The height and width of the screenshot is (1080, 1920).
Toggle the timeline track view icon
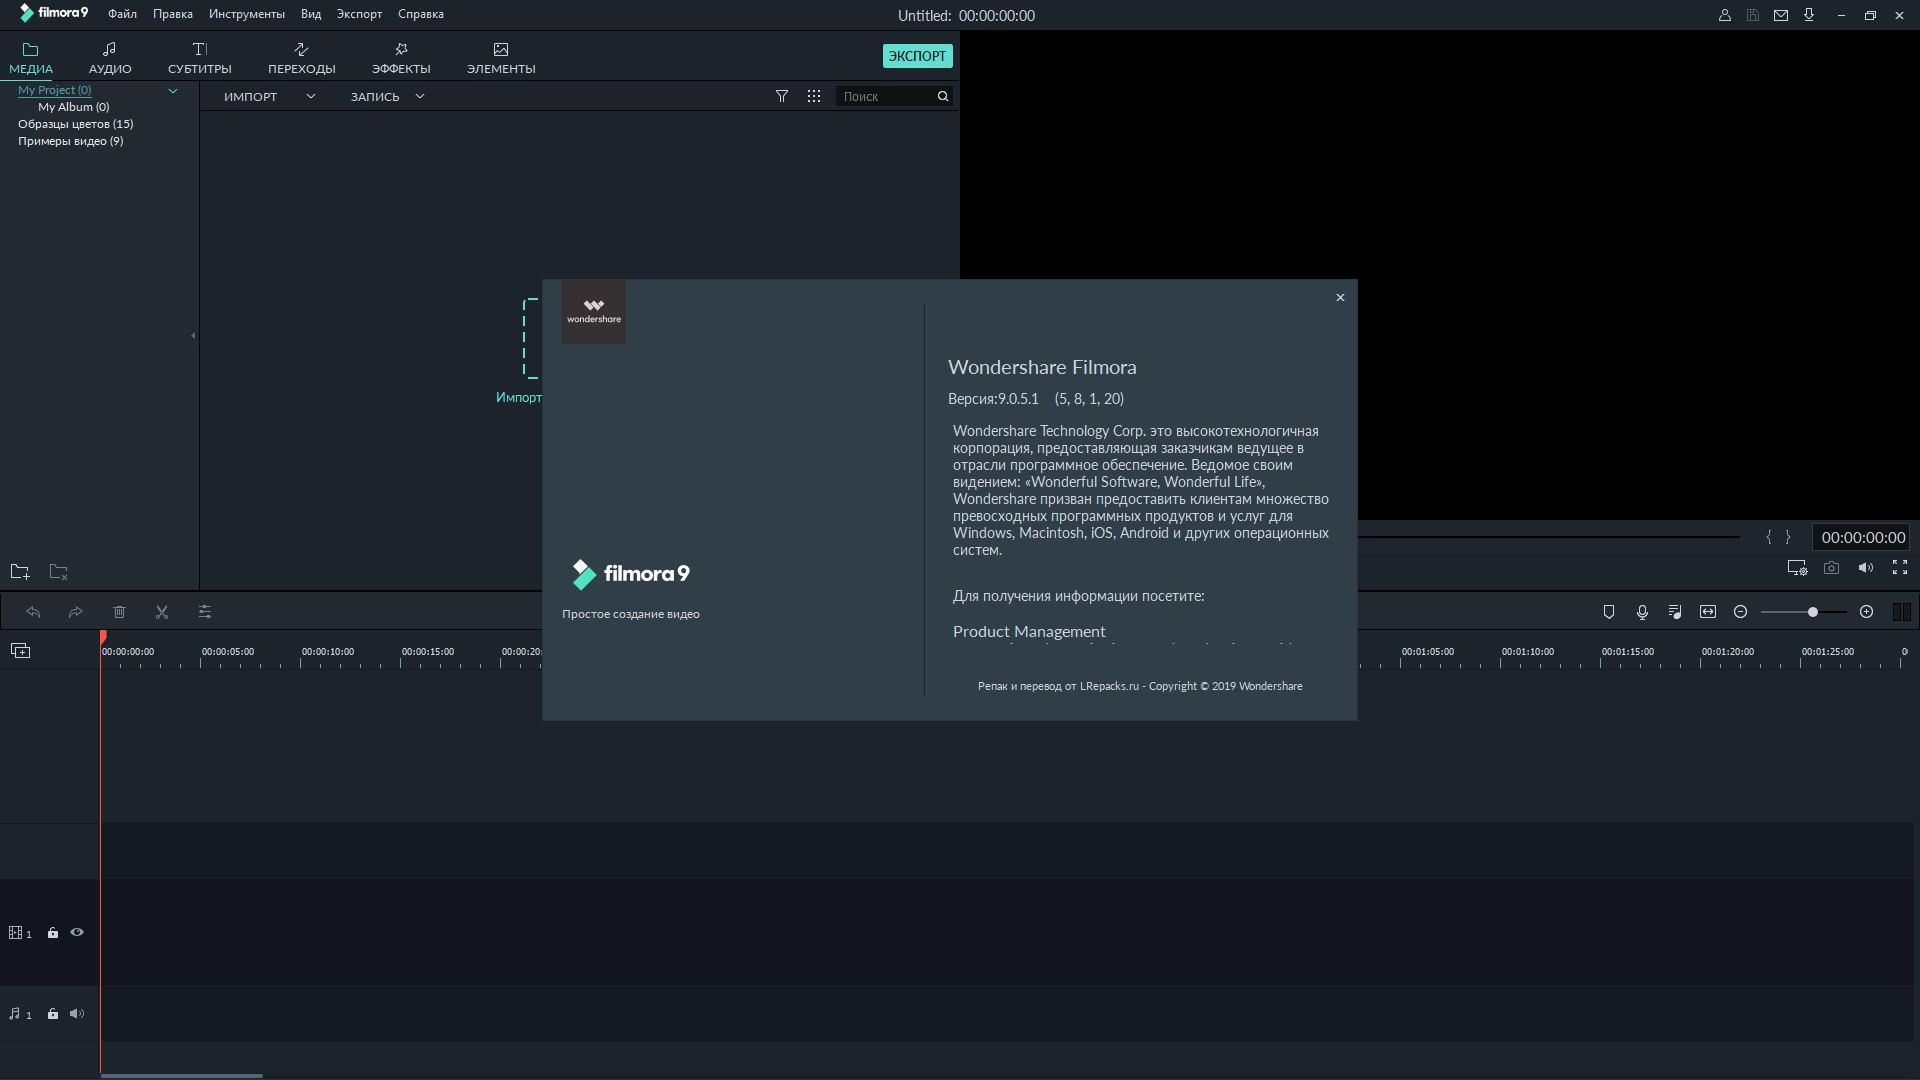click(x=1901, y=612)
